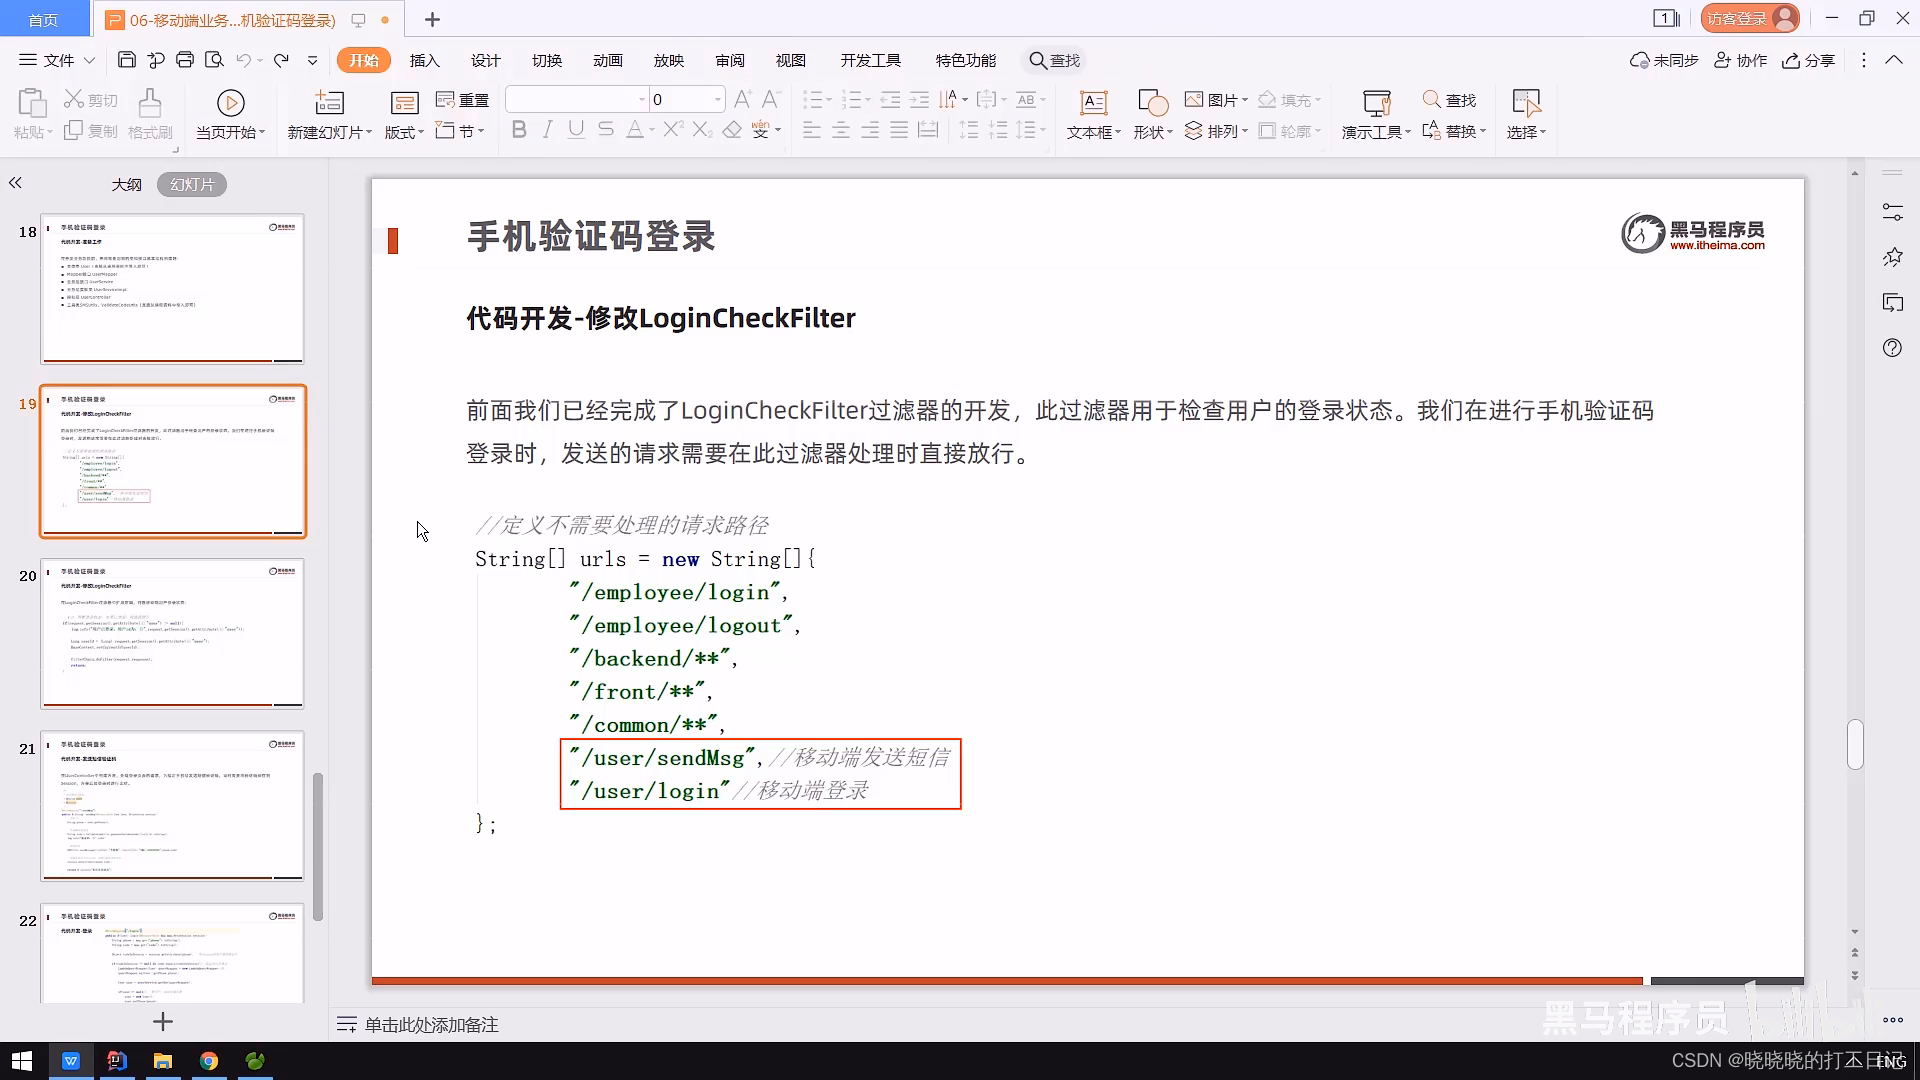Click the Print Preview icon
1920x1080 pixels.
[x=214, y=60]
